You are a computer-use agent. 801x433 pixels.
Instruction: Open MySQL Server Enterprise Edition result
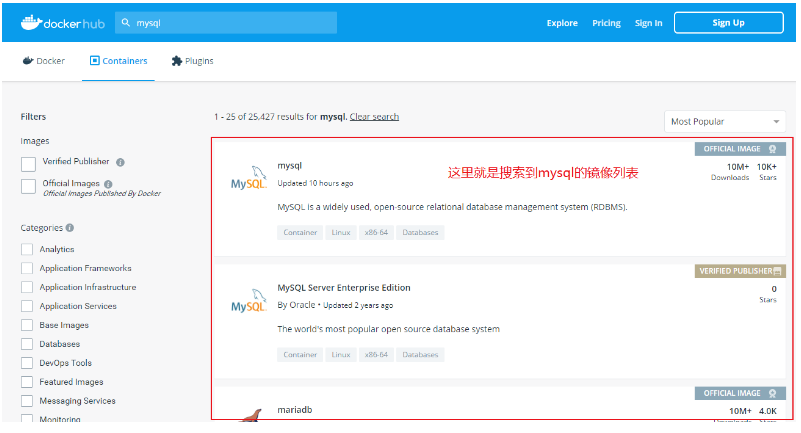344,287
